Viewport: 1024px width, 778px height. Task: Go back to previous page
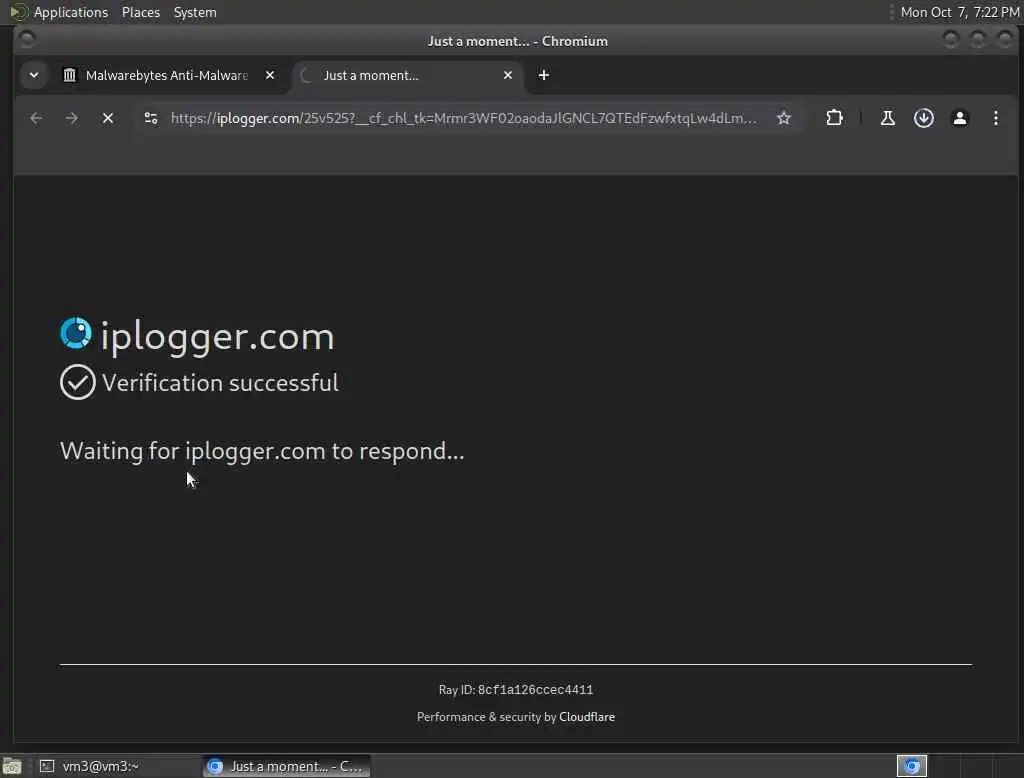coord(36,118)
